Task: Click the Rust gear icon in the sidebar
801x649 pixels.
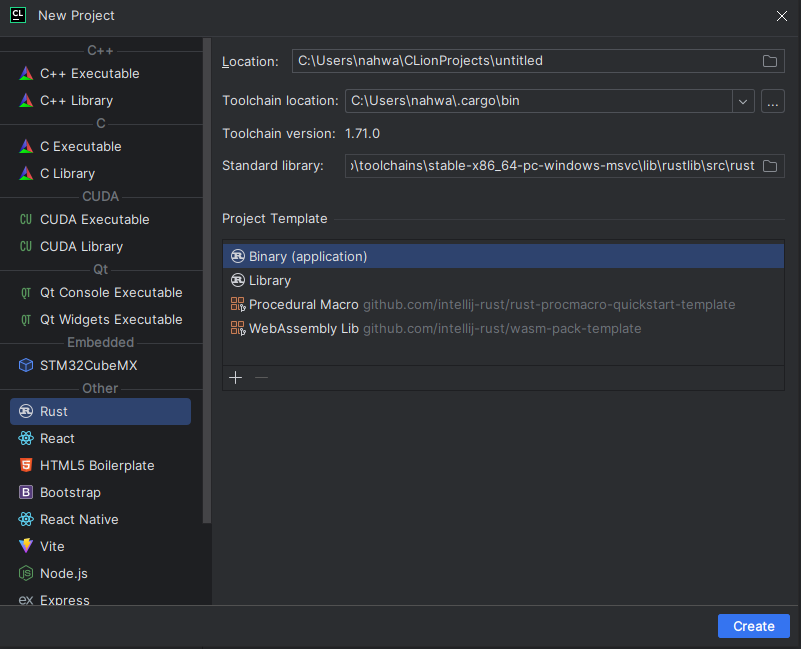Action: [26, 411]
